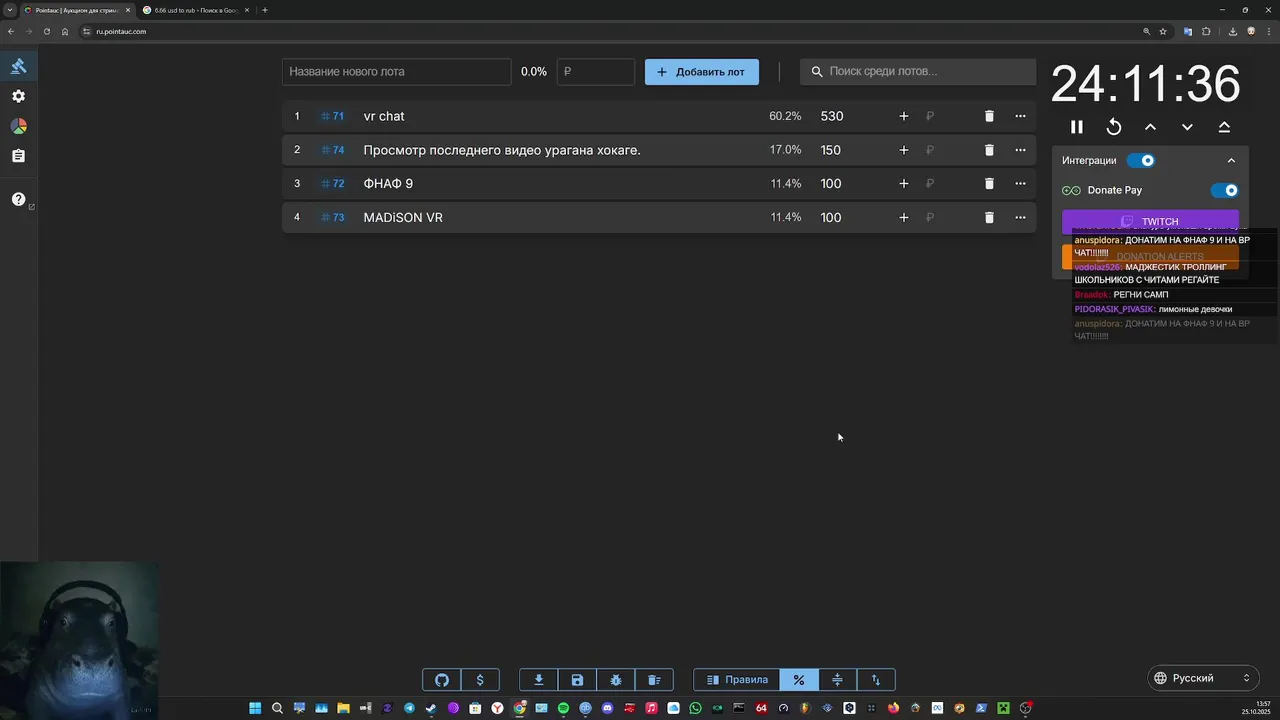The image size is (1280, 720).
Task: Click the save floppy disk icon
Action: pyautogui.click(x=577, y=680)
